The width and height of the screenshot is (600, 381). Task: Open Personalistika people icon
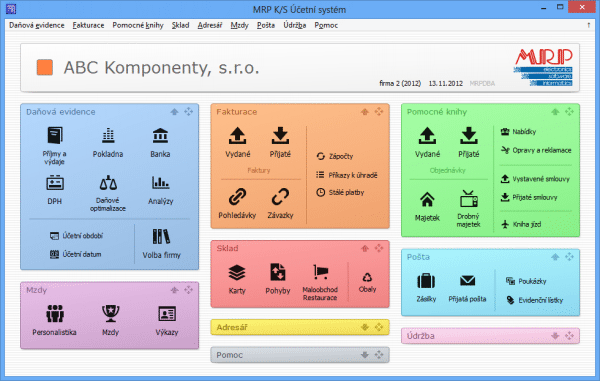point(55,314)
